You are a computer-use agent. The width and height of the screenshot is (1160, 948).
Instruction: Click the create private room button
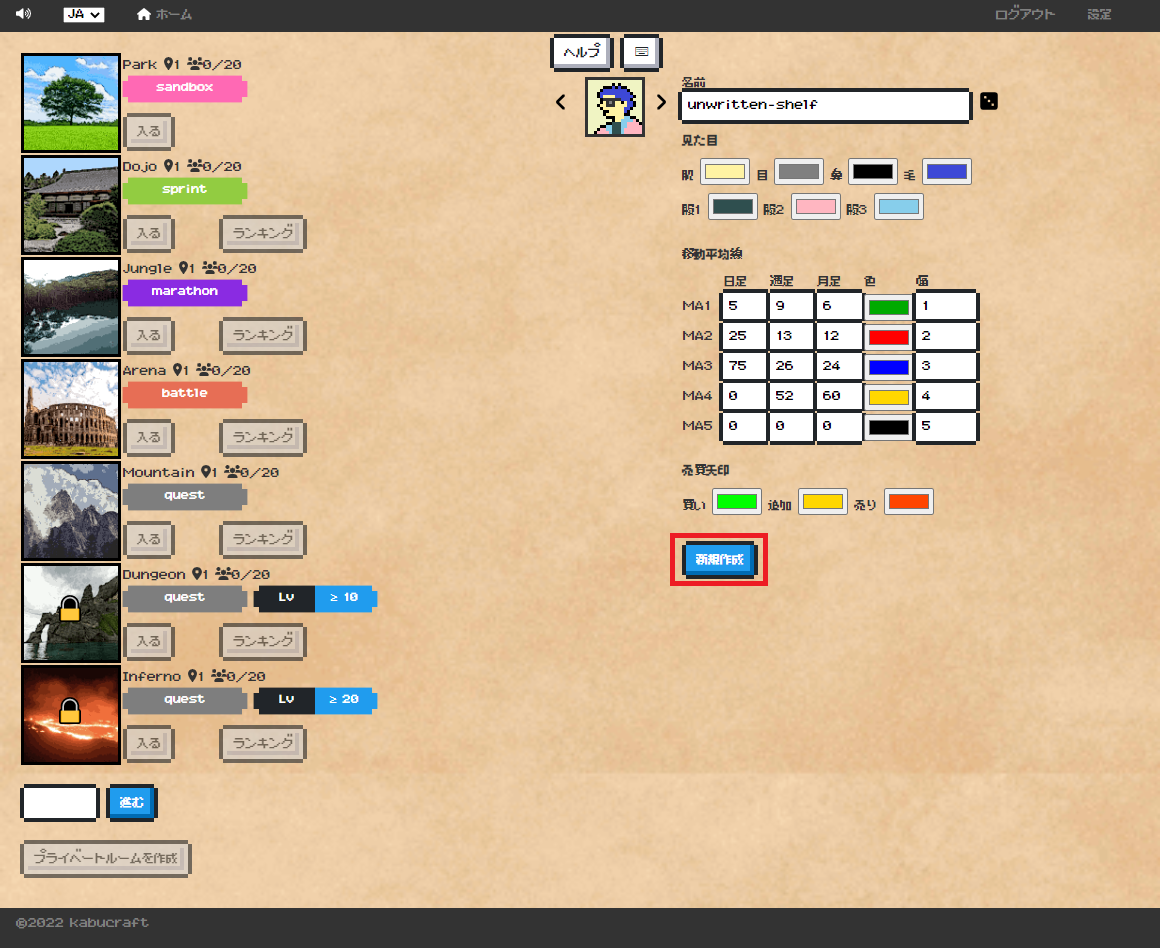point(105,858)
